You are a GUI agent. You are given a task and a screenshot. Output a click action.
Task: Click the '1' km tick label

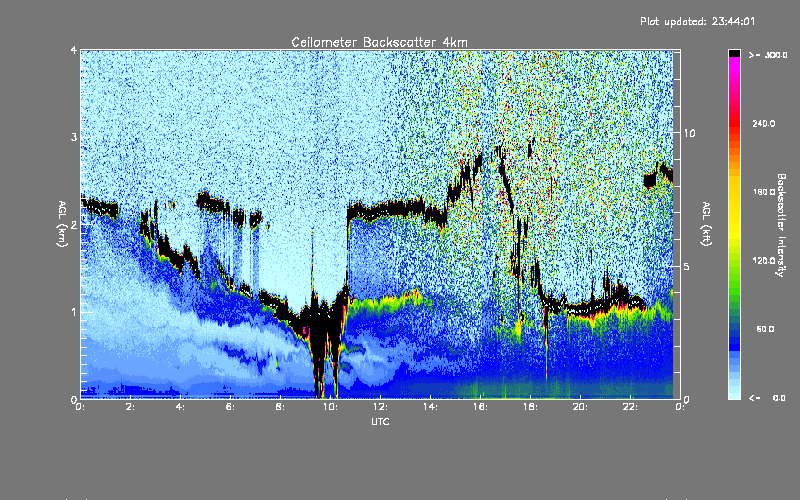coord(74,312)
